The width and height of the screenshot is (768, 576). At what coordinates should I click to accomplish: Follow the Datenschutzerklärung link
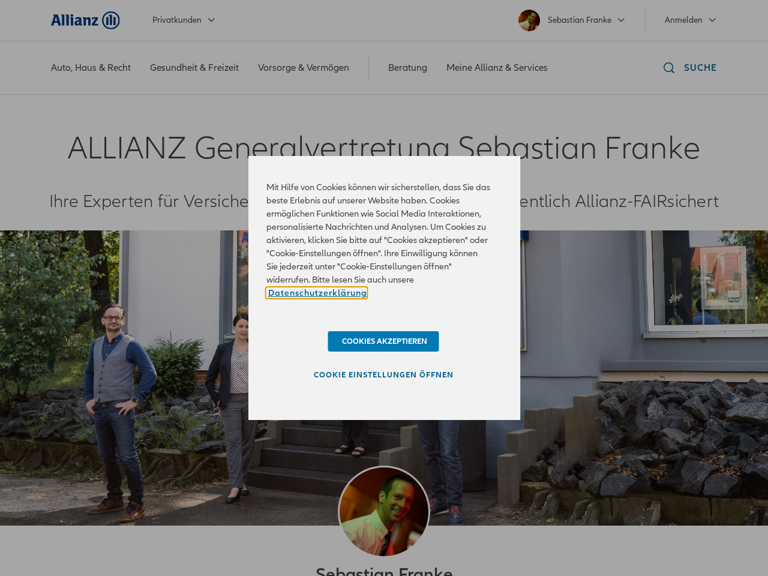pos(317,293)
